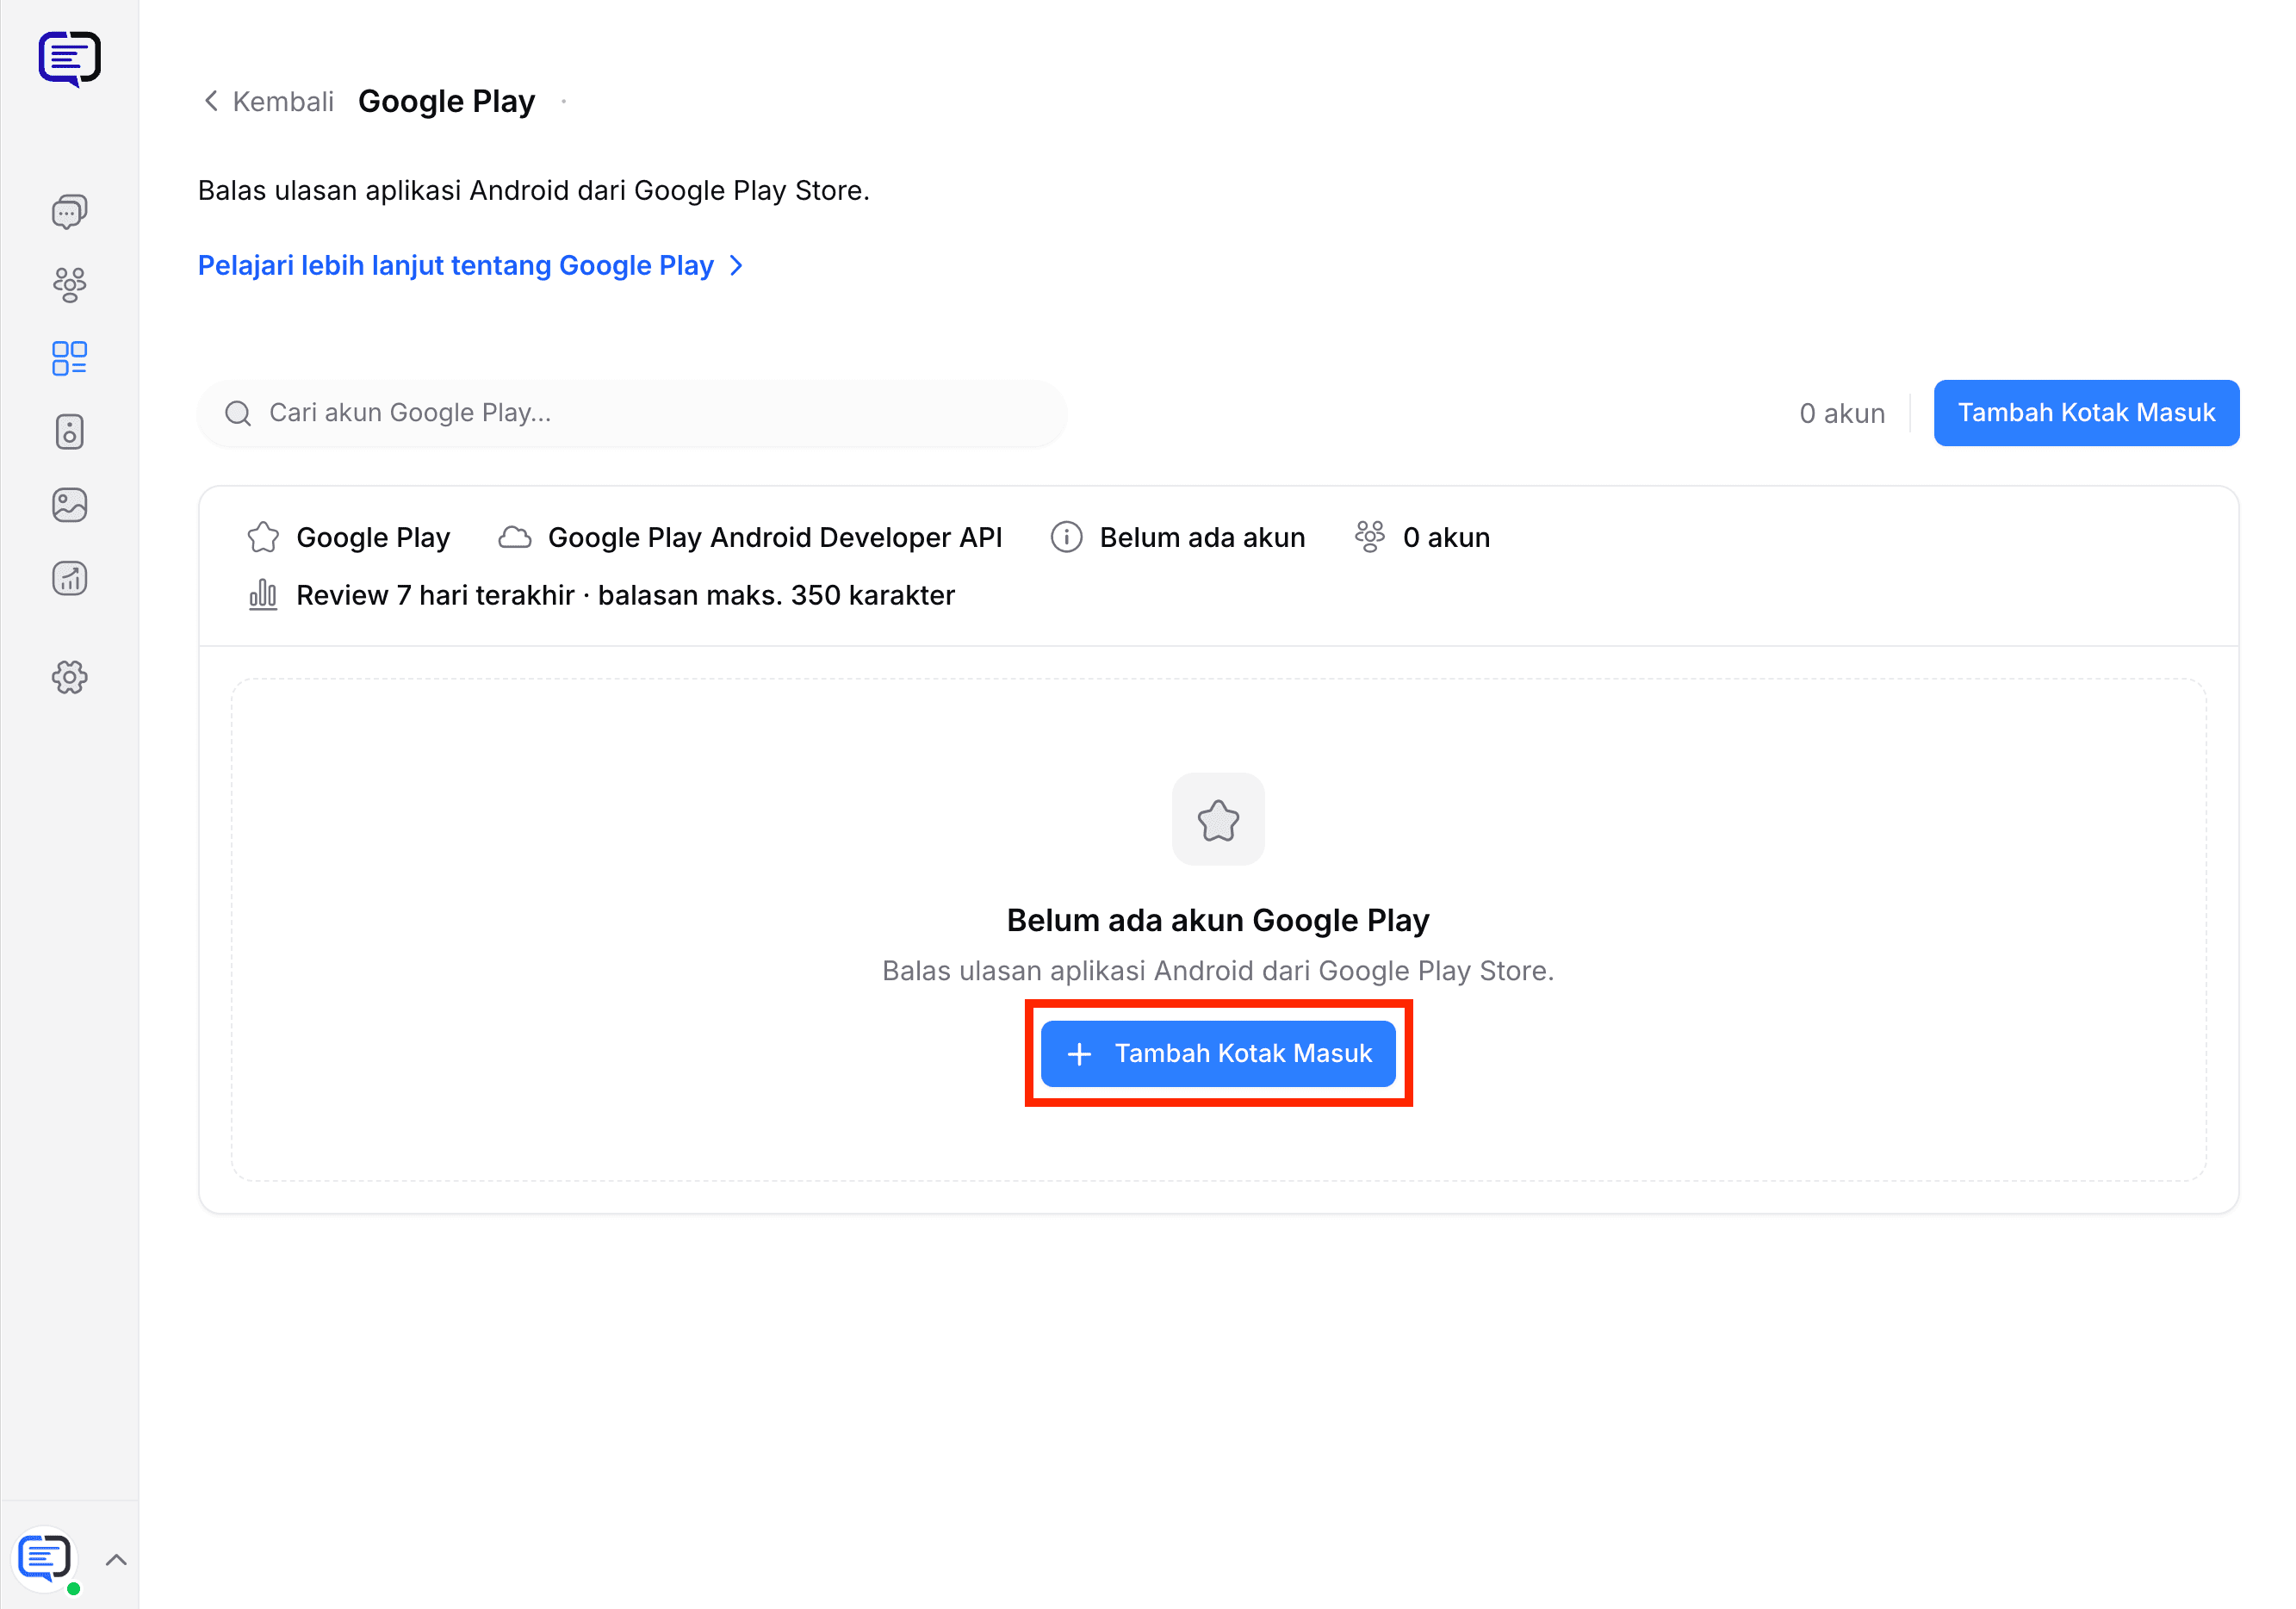
Task: Open the bot device icon in sidebar
Action: tap(69, 432)
